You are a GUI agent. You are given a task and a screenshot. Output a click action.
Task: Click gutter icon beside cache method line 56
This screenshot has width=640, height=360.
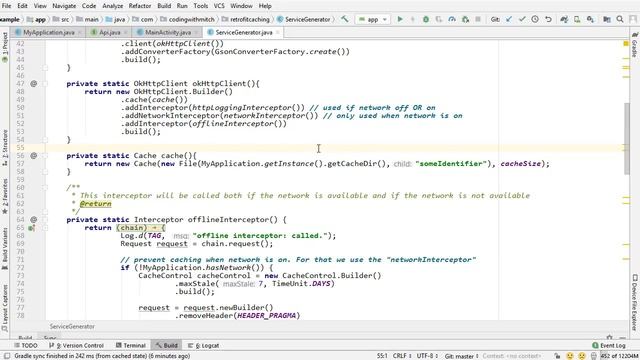(33, 156)
